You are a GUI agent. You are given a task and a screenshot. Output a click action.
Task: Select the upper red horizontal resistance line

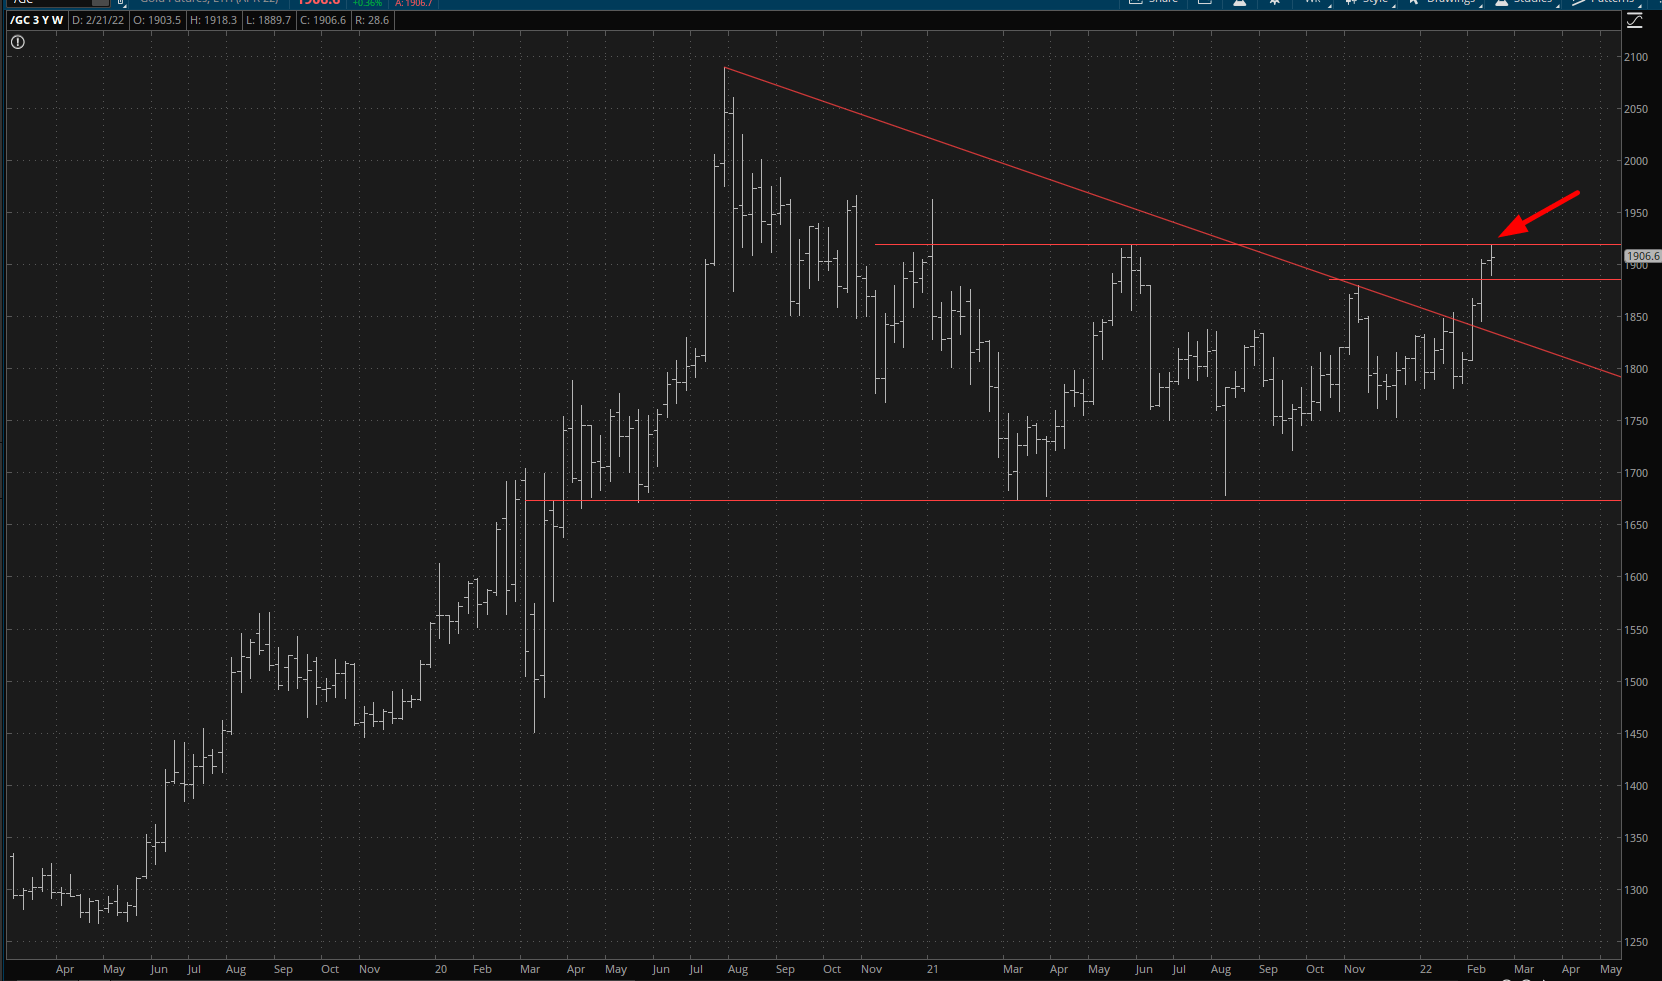pos(1050,244)
